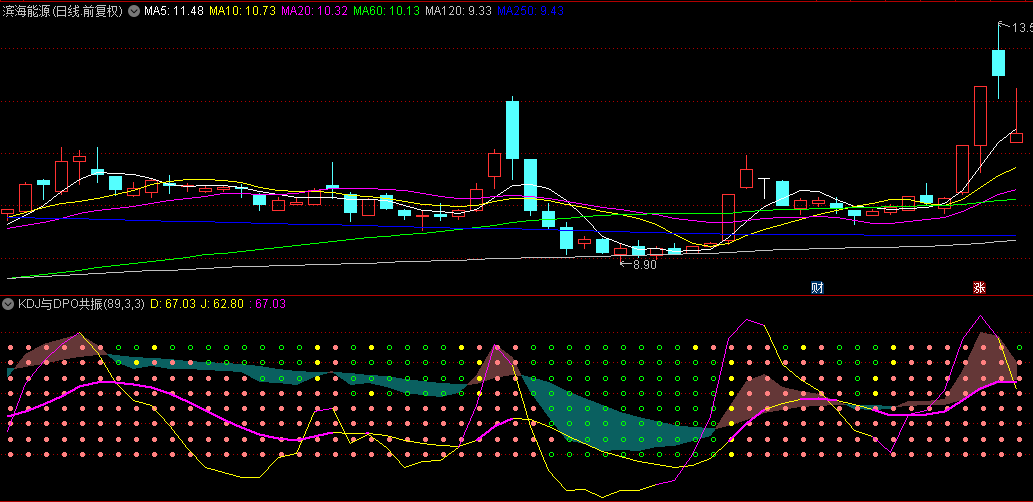Select the MA5: 11.48 label

tap(173, 11)
